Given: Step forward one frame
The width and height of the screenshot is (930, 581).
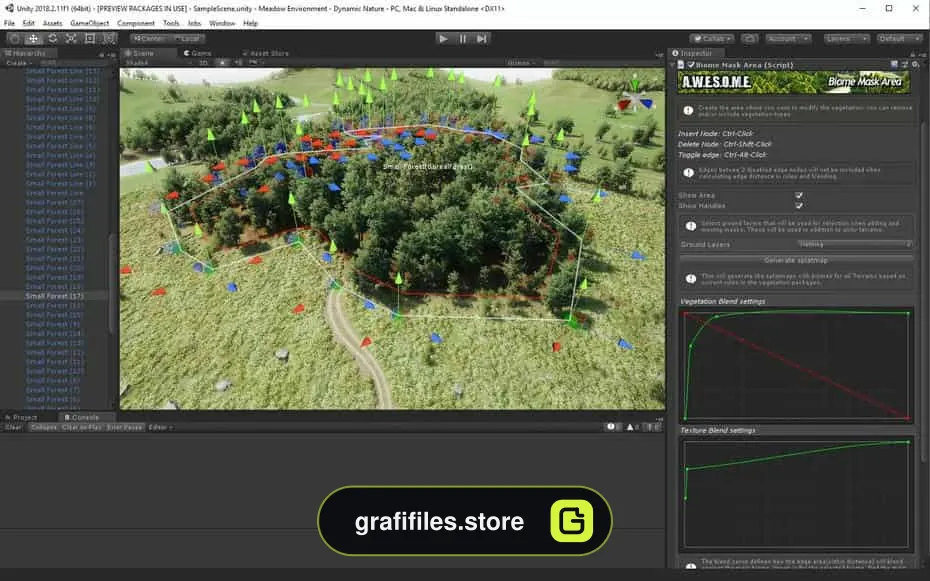Looking at the screenshot, I should tap(482, 39).
